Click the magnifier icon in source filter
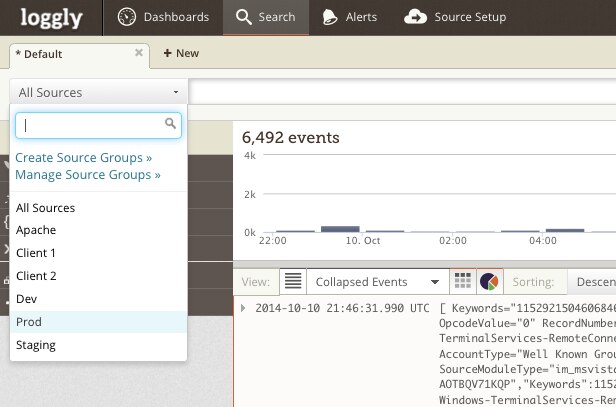616x407 pixels. pyautogui.click(x=171, y=124)
